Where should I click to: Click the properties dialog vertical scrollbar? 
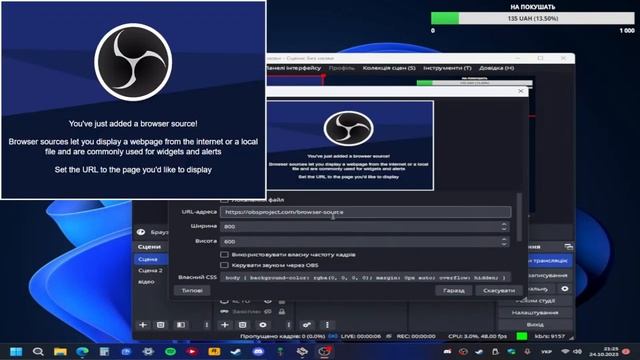tap(519, 217)
